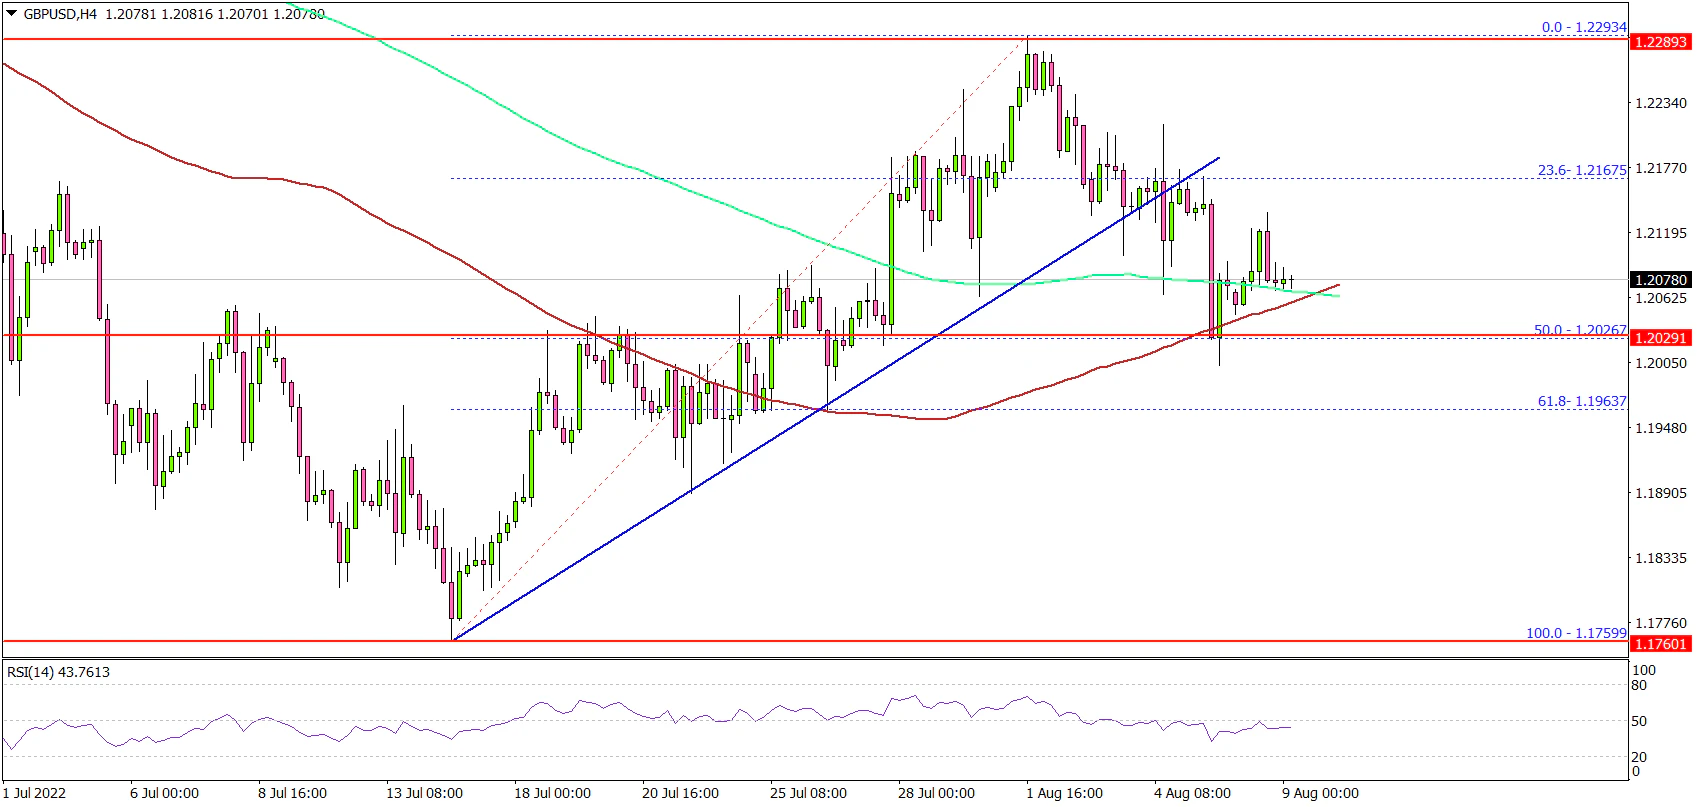
Task: Click the Fibonacci 61.8 - 1.19637 label
Action: (x=1581, y=401)
